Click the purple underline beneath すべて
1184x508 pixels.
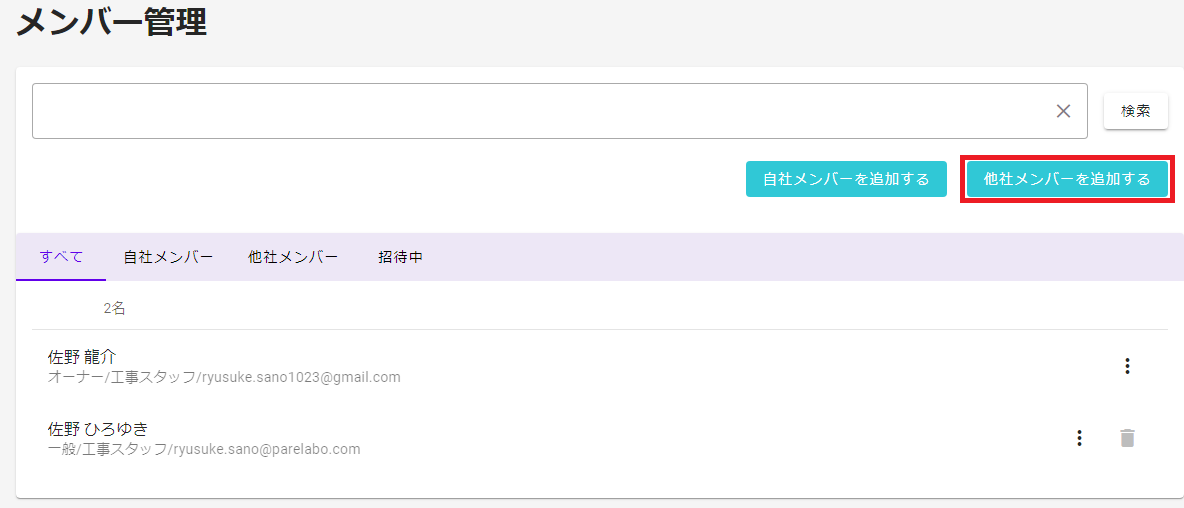pos(61,279)
